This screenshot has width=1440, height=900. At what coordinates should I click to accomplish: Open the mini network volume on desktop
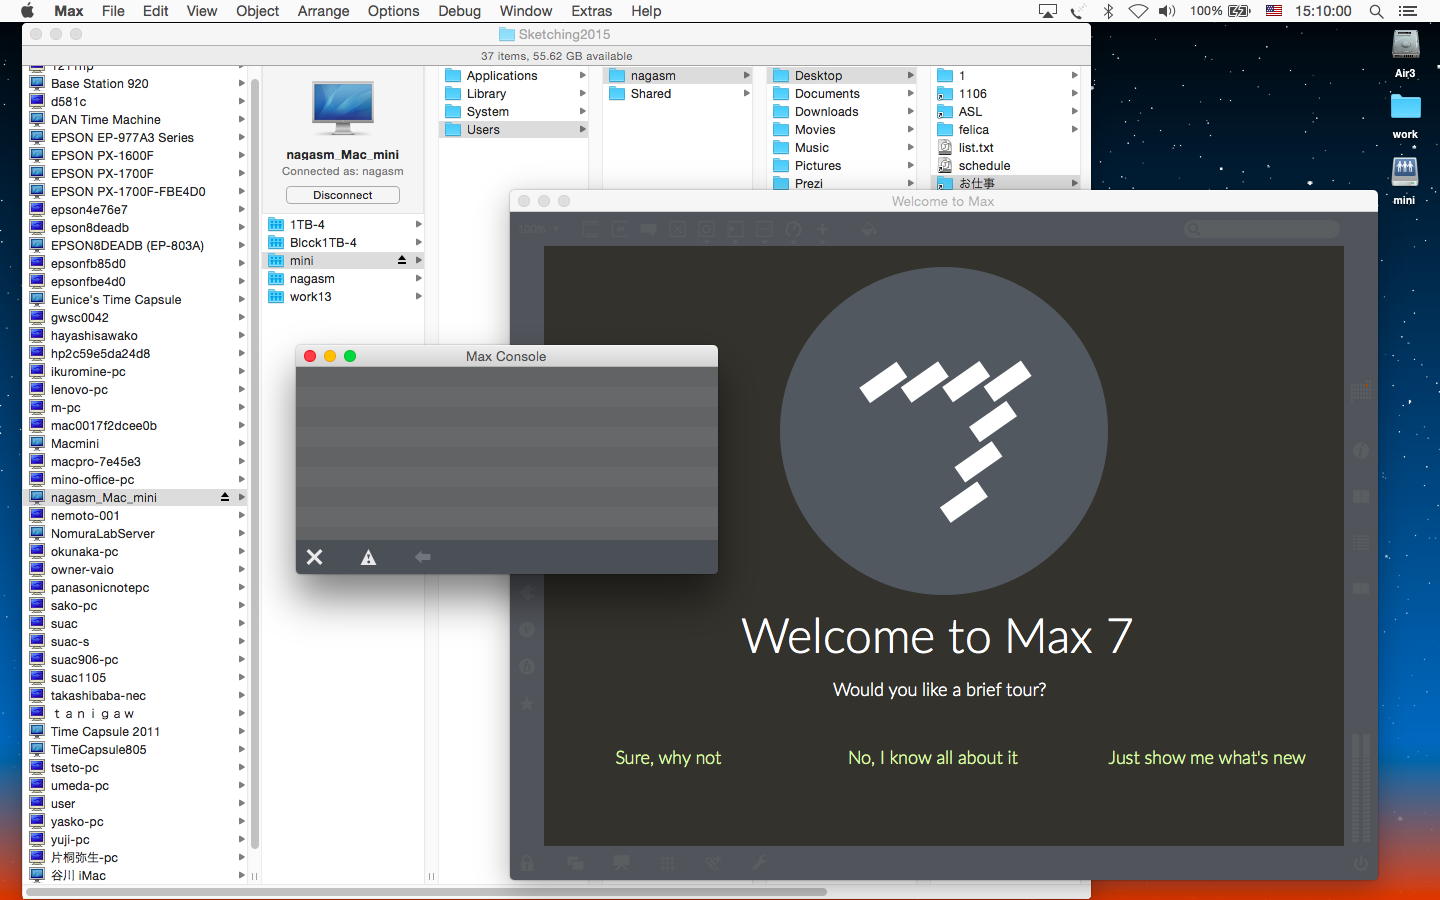click(1405, 172)
